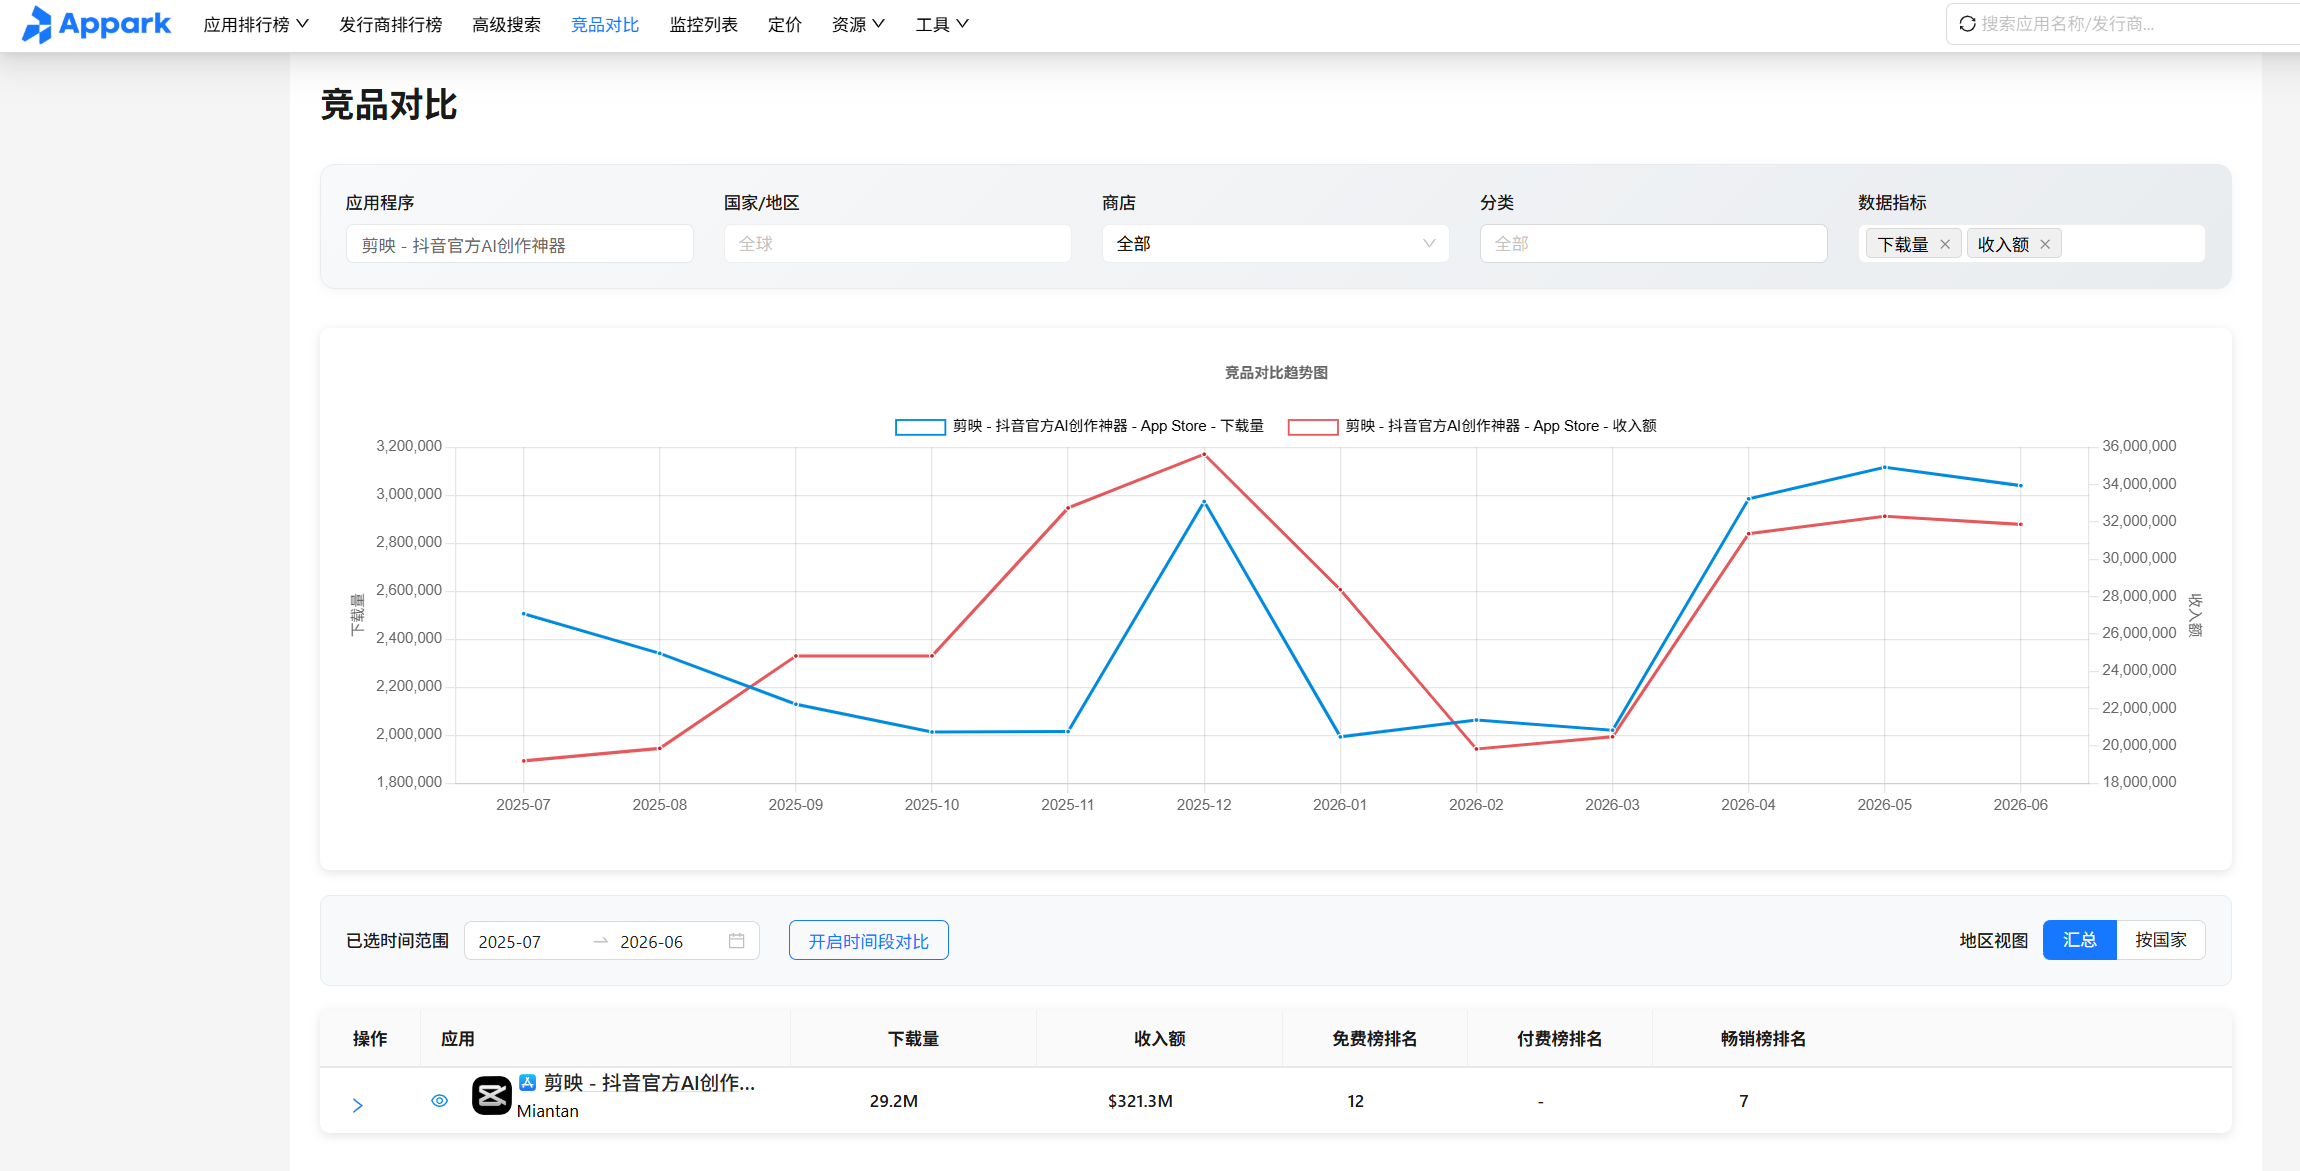This screenshot has width=2300, height=1171.
Task: Open the date range calendar icon
Action: click(x=737, y=941)
